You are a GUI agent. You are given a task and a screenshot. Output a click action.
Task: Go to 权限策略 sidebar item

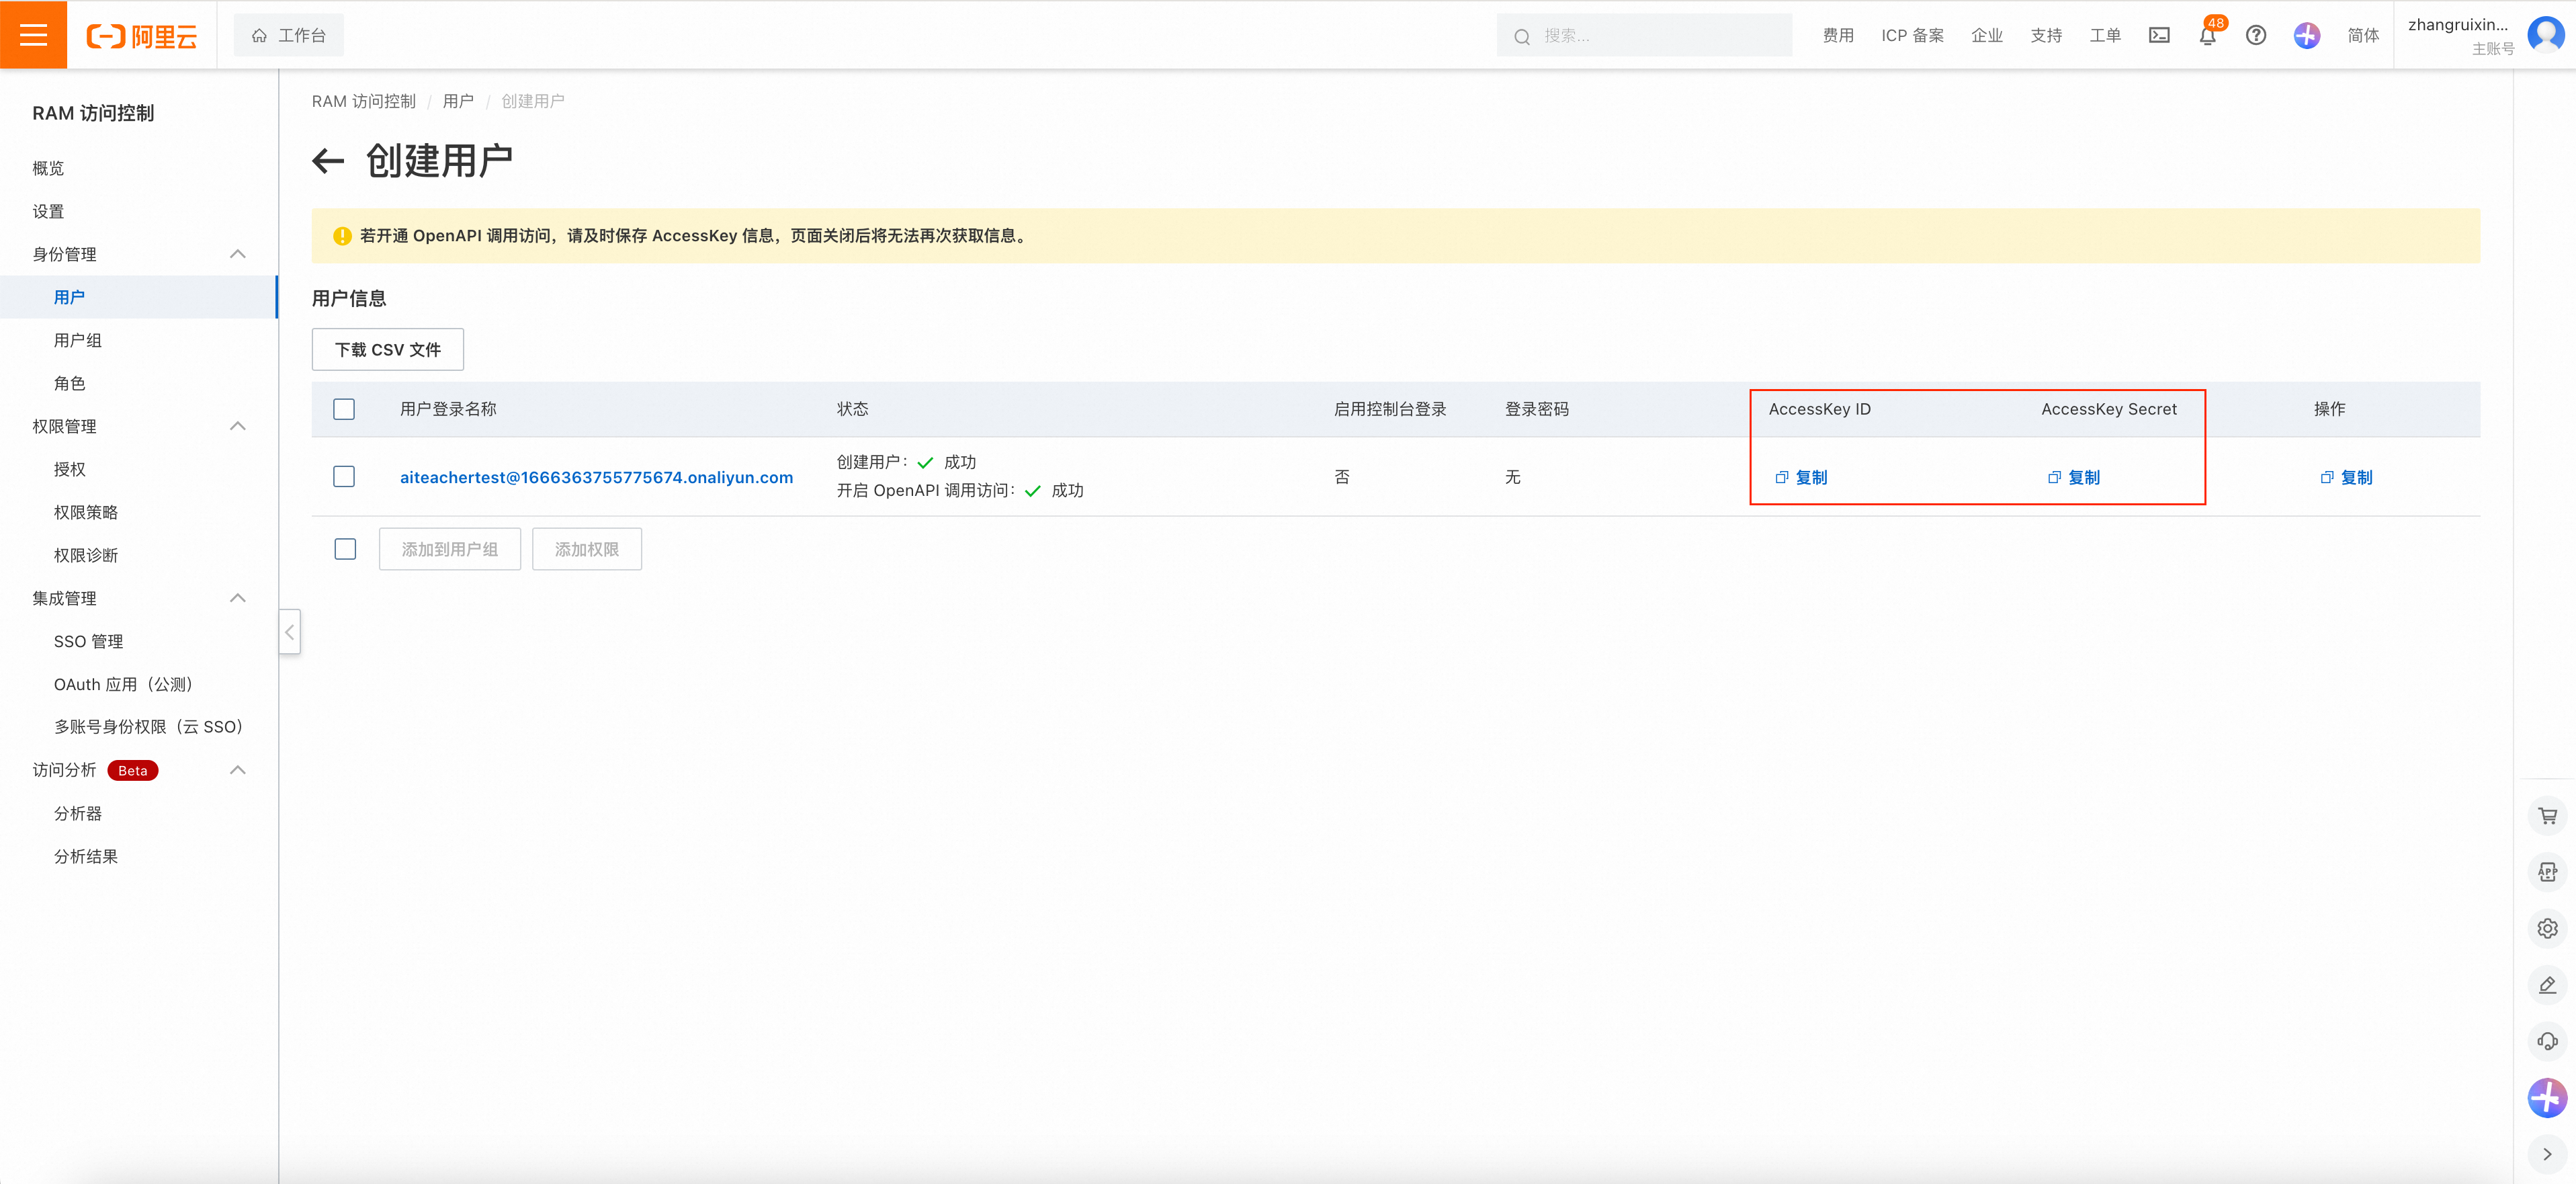pos(86,512)
